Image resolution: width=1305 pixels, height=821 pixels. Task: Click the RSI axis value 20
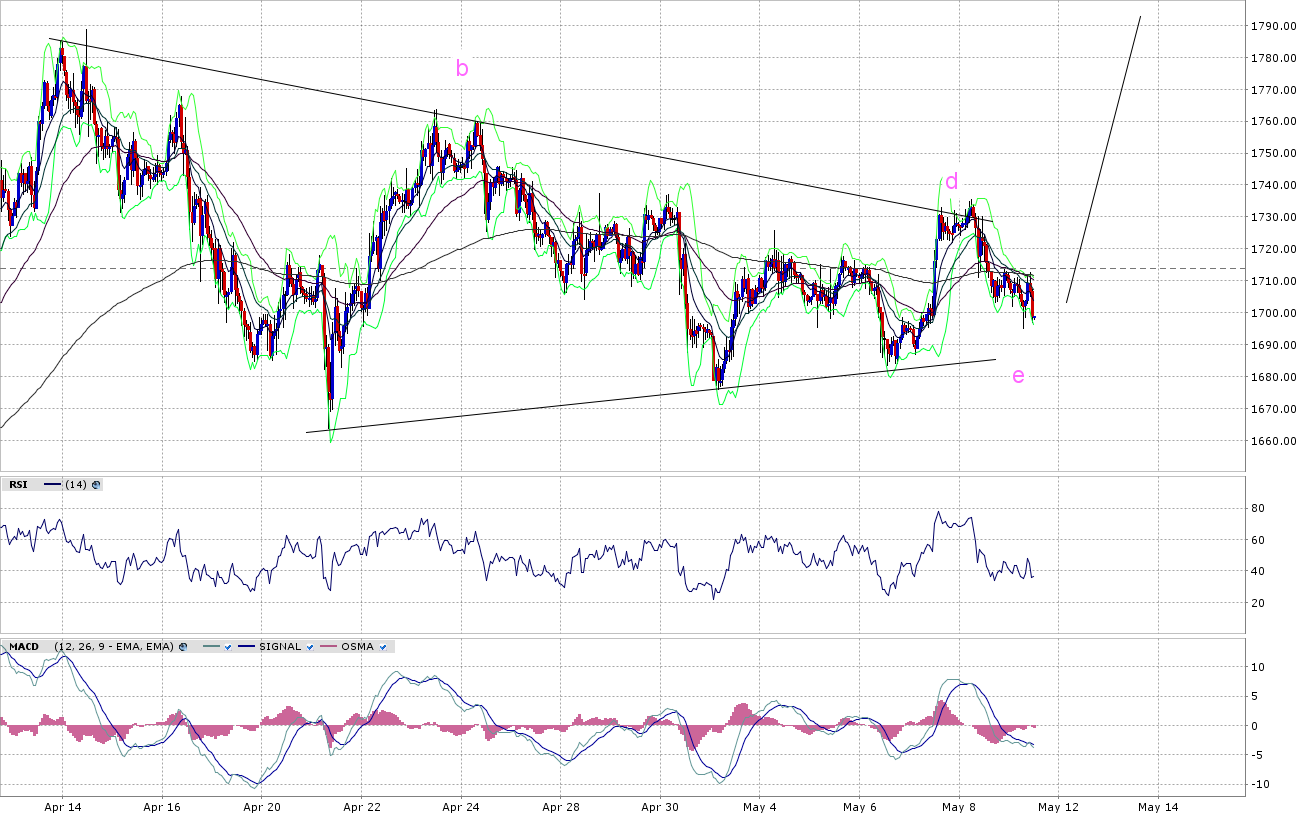pyautogui.click(x=1257, y=603)
